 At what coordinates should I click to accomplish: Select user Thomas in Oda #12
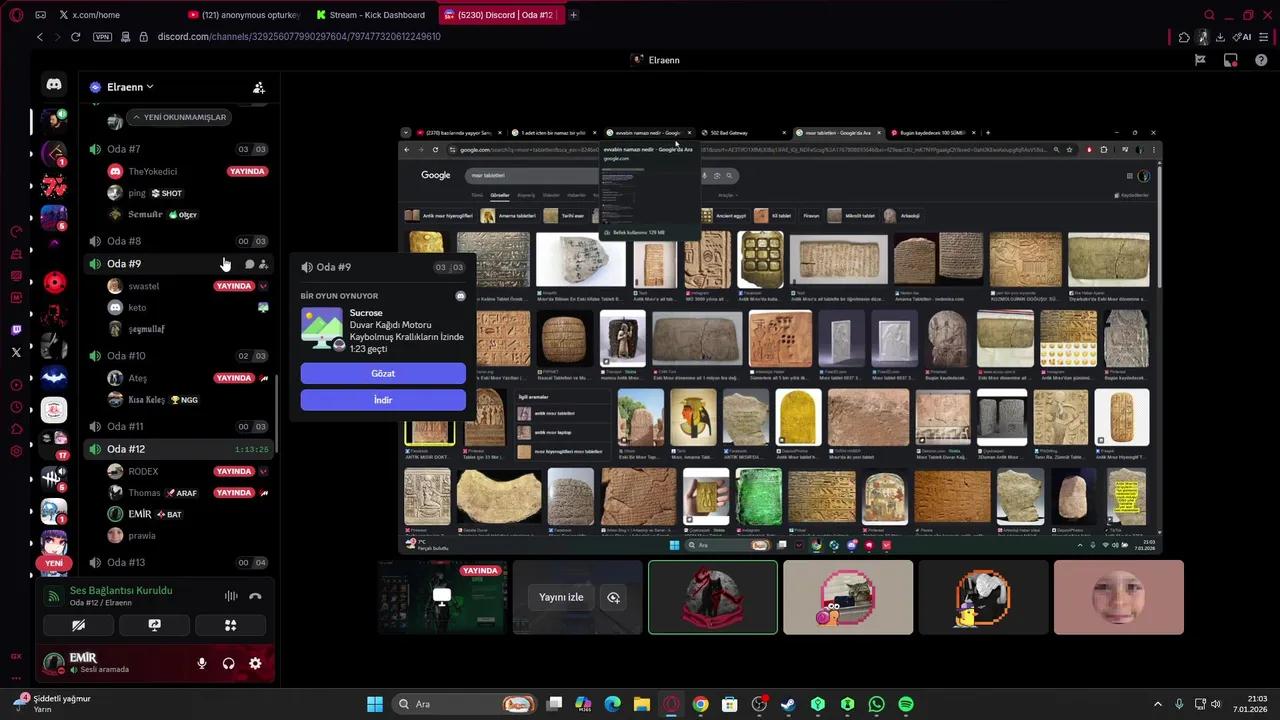coord(144,493)
